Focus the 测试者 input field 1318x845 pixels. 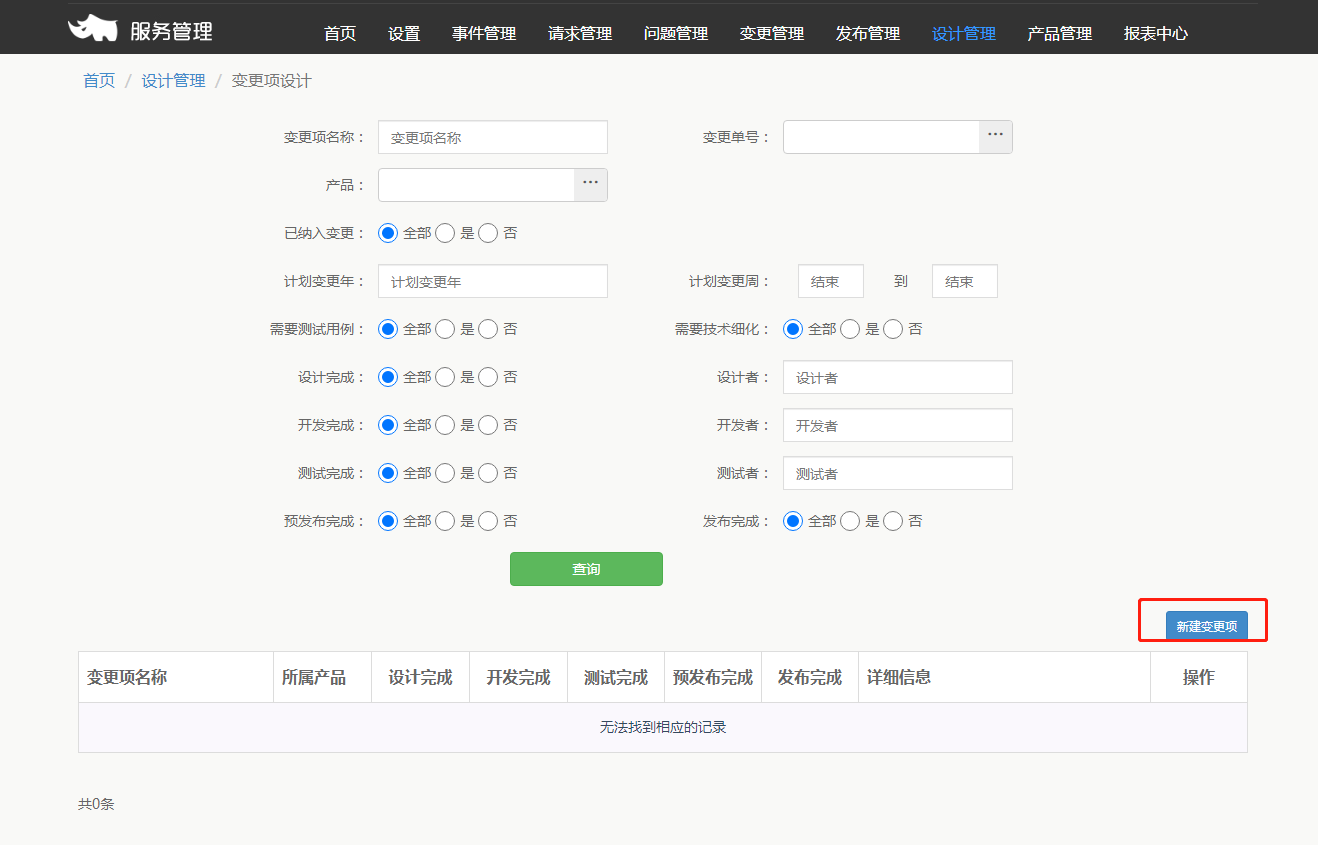tap(898, 473)
